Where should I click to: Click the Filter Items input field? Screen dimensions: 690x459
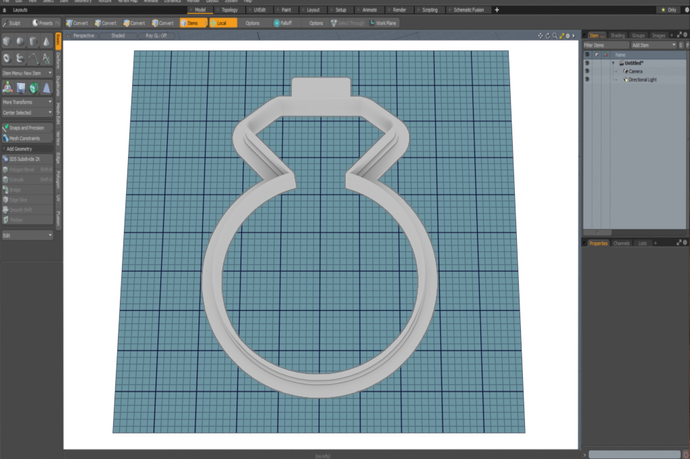tap(606, 45)
